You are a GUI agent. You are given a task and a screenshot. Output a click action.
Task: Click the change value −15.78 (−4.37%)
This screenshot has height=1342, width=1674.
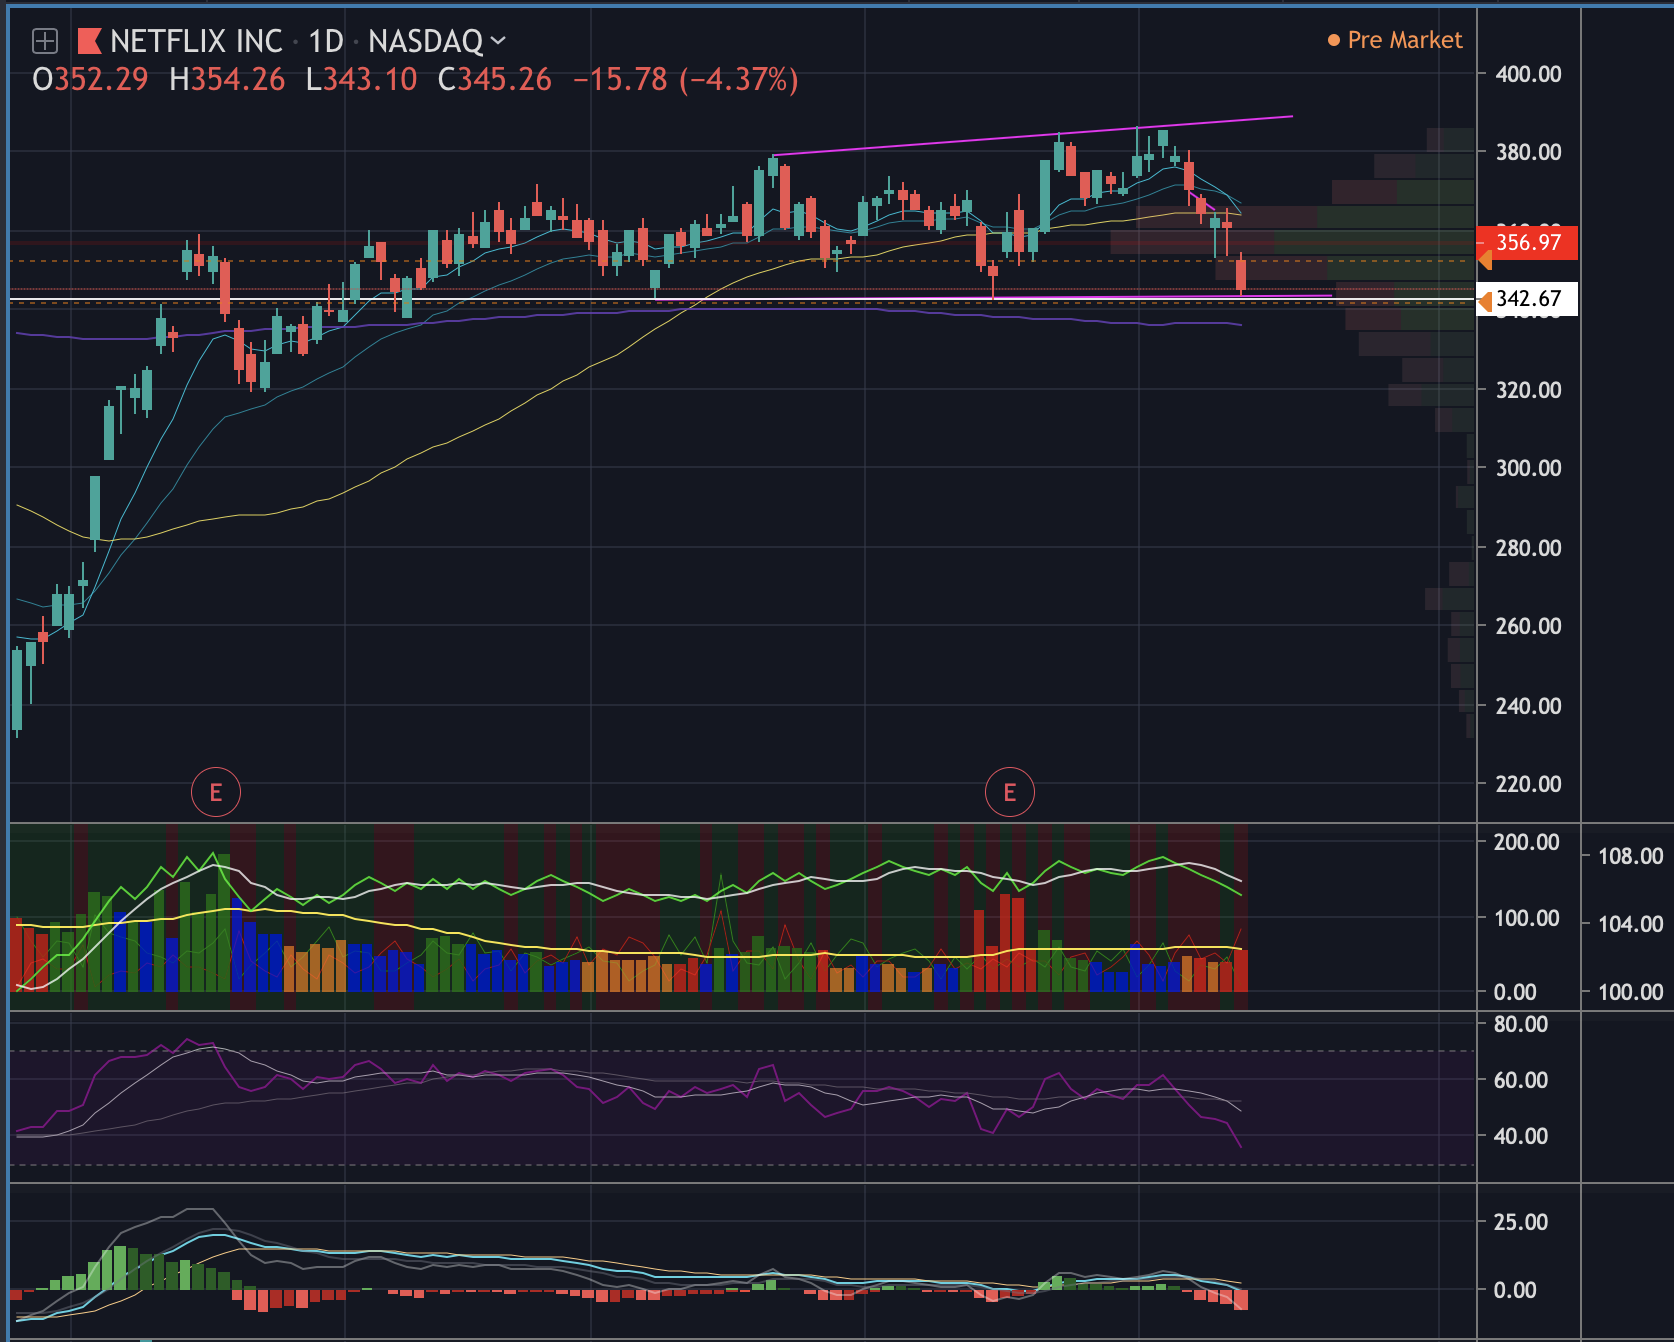coord(686,80)
